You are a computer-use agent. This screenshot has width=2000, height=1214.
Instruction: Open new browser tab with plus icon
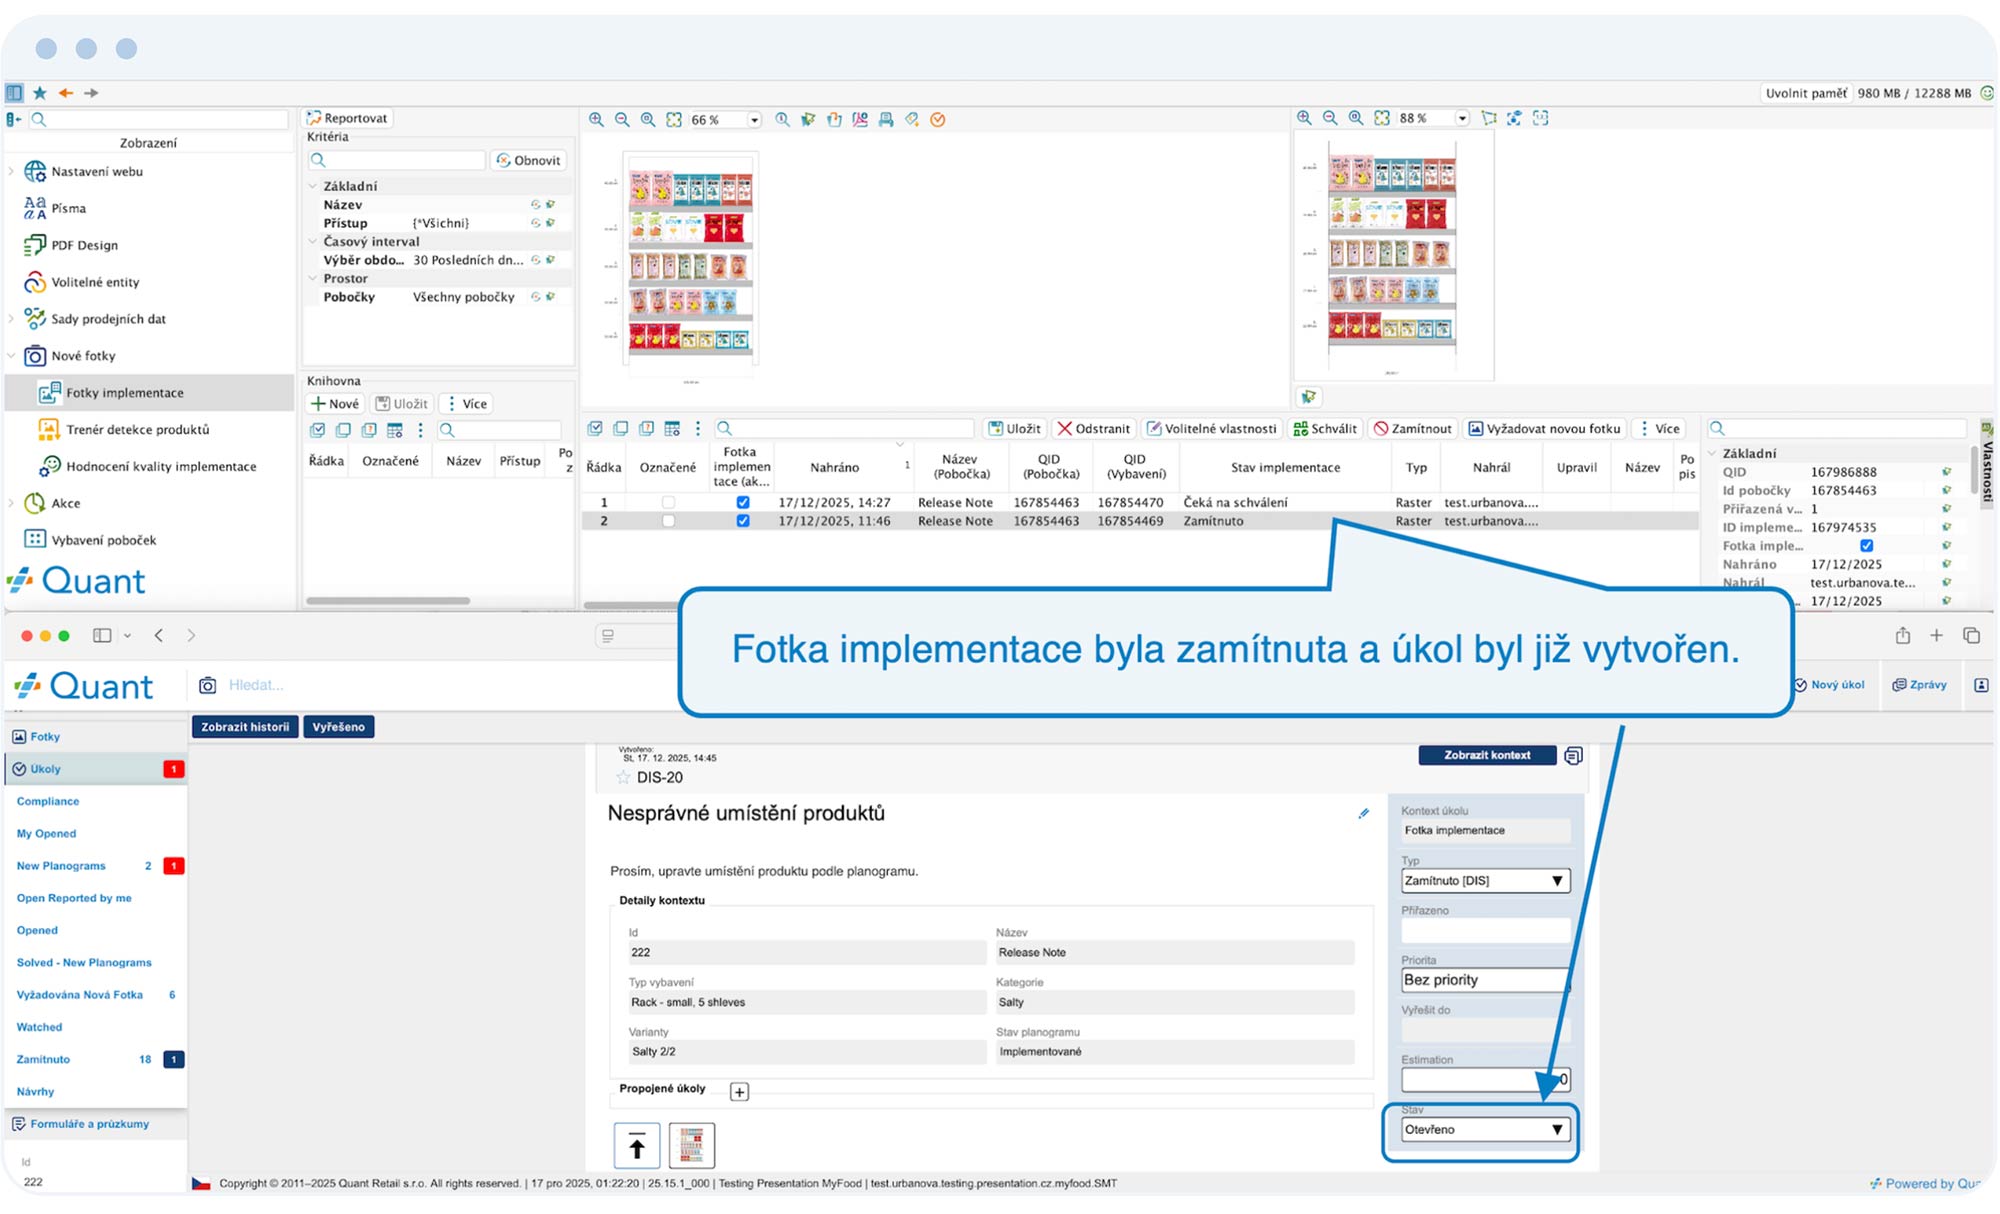click(1937, 636)
